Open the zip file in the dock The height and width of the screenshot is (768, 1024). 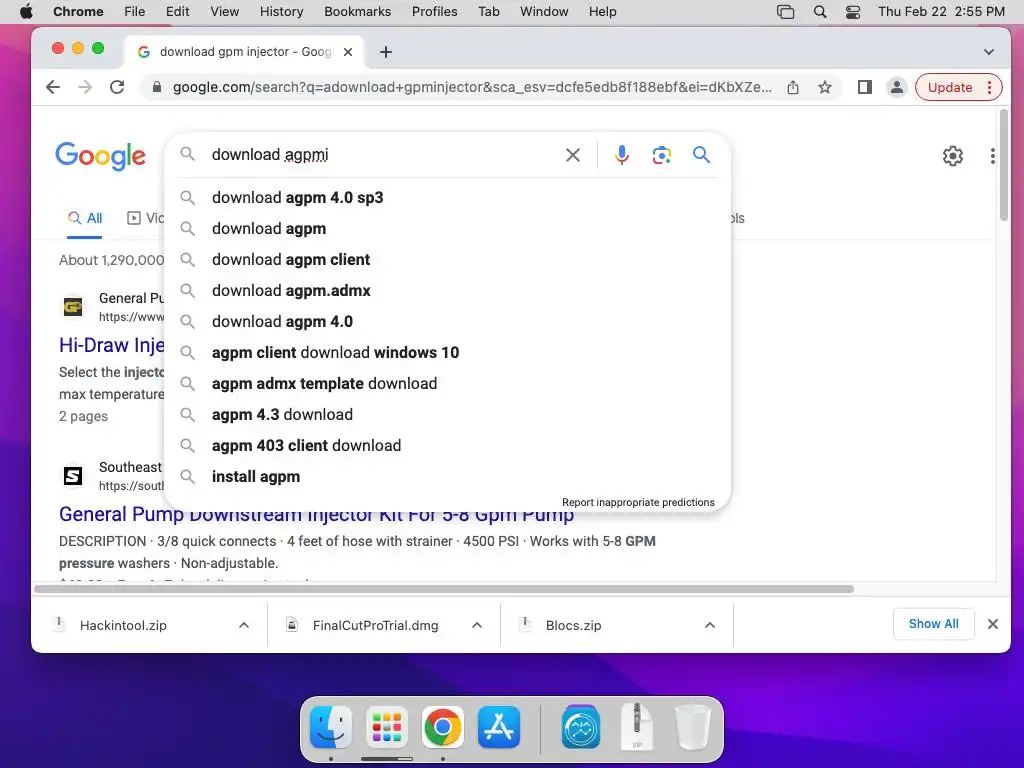click(637, 726)
